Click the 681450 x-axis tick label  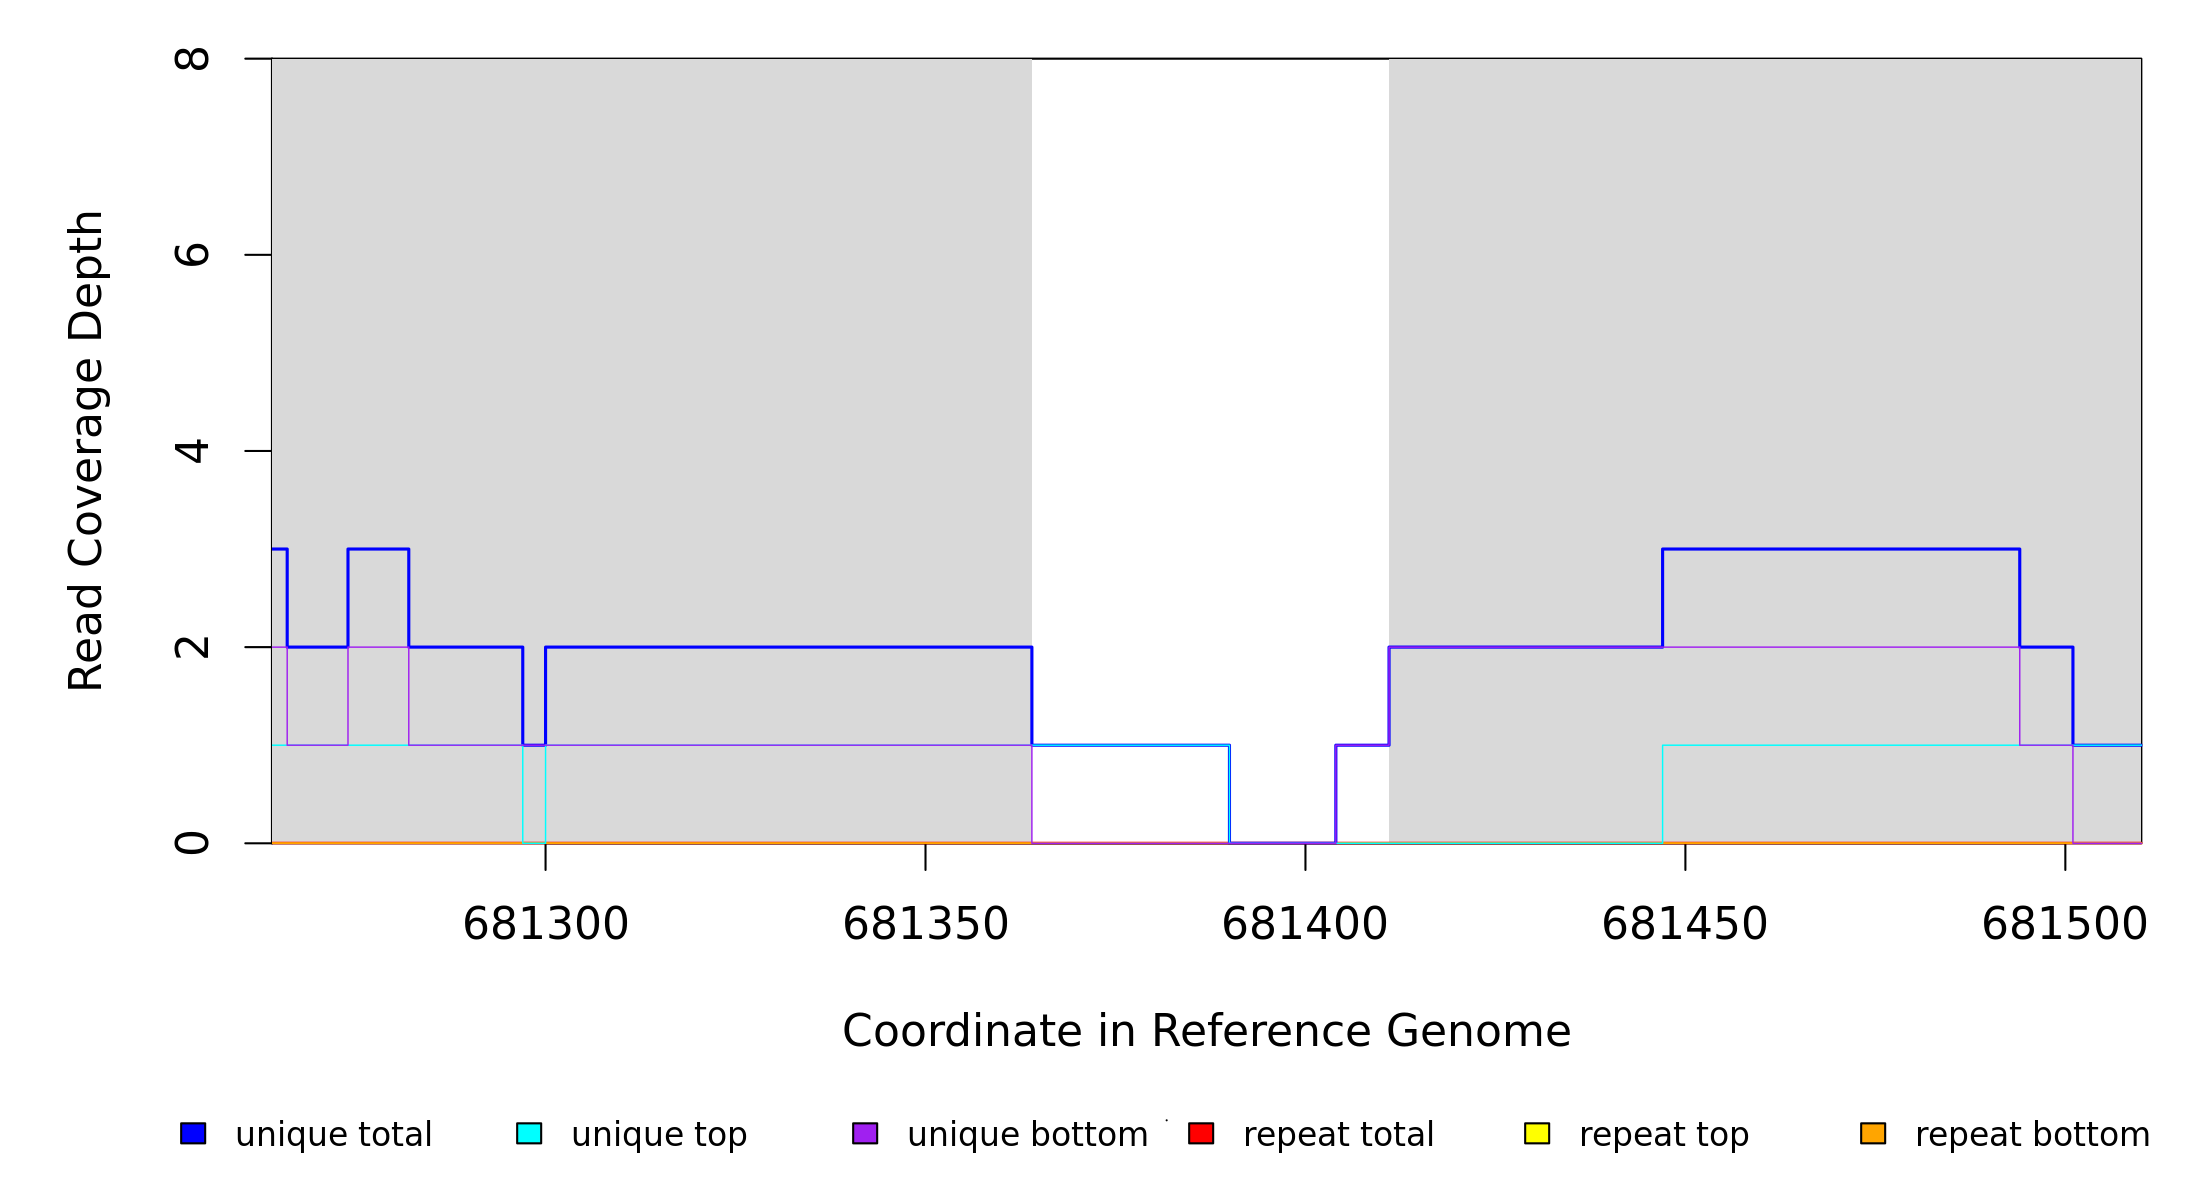1685,924
